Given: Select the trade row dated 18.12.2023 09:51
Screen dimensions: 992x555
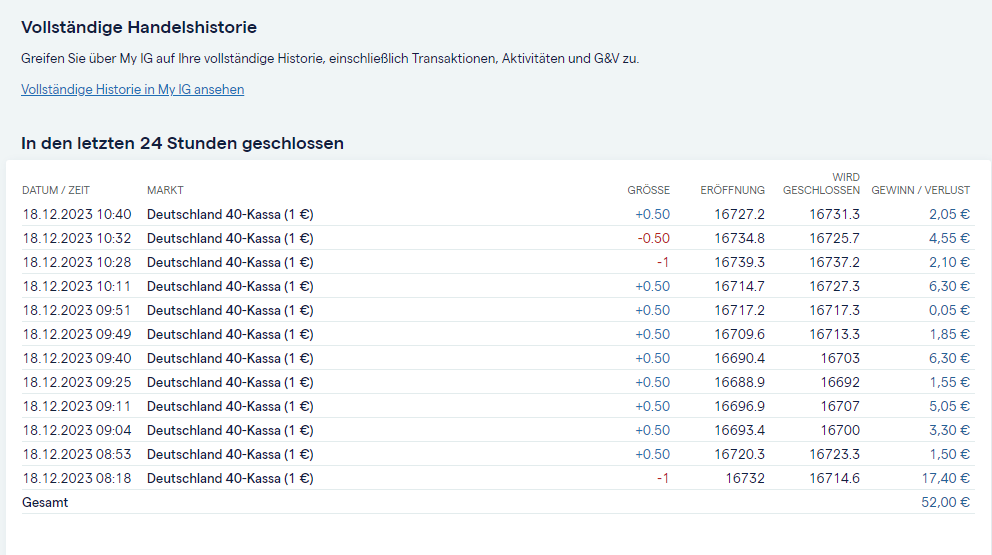Looking at the screenshot, I should pos(77,310).
